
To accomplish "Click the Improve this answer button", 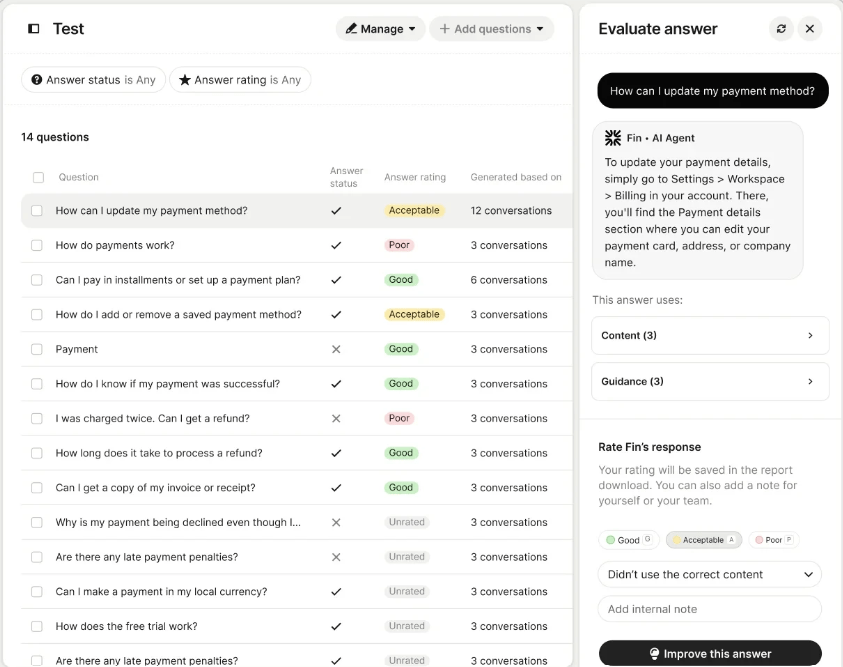I will point(710,654).
